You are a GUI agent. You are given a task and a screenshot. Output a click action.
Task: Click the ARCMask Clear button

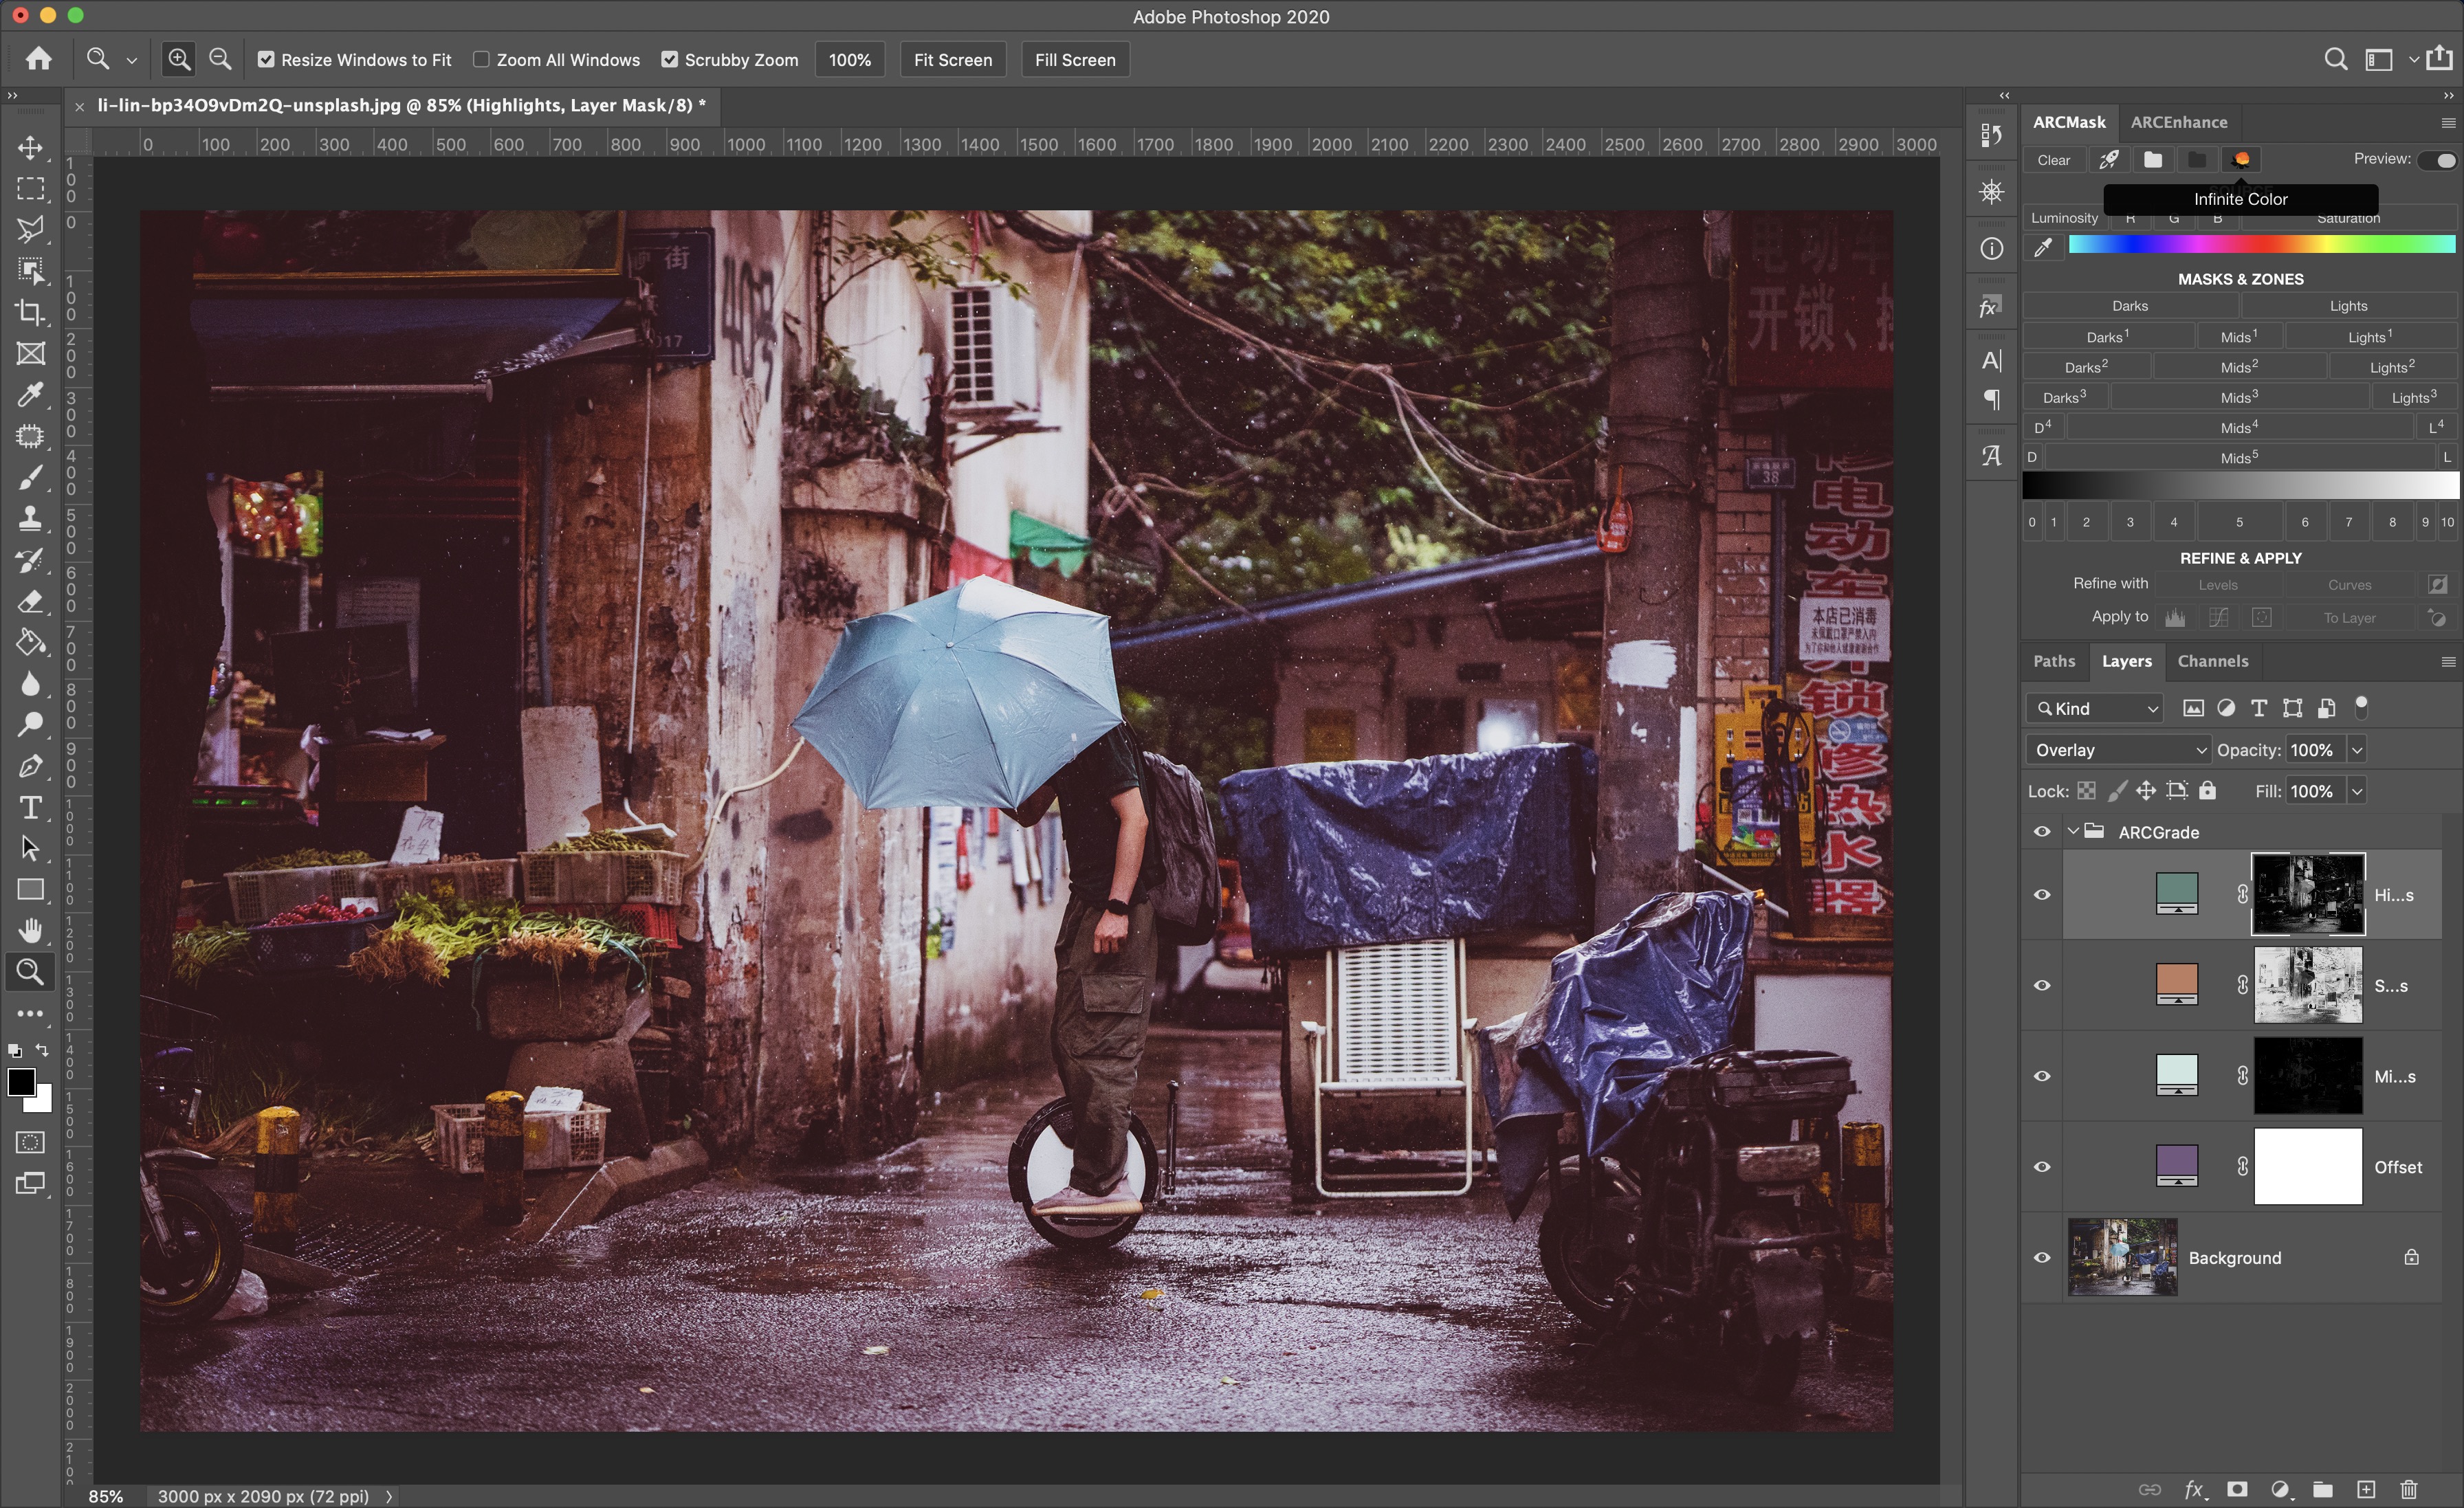tap(2053, 160)
